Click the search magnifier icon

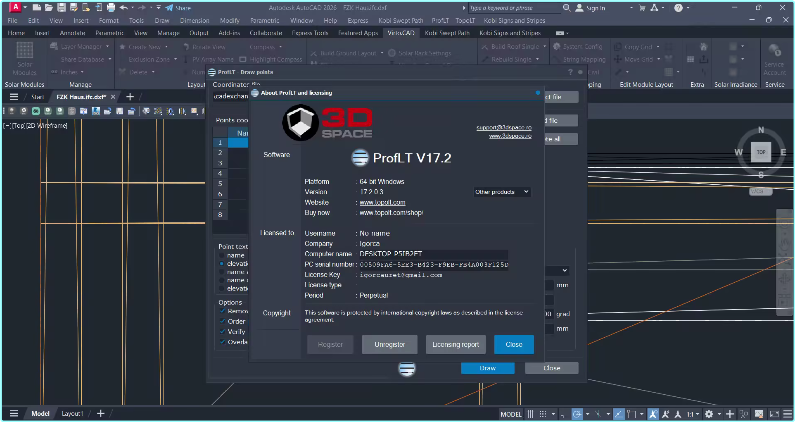point(567,8)
